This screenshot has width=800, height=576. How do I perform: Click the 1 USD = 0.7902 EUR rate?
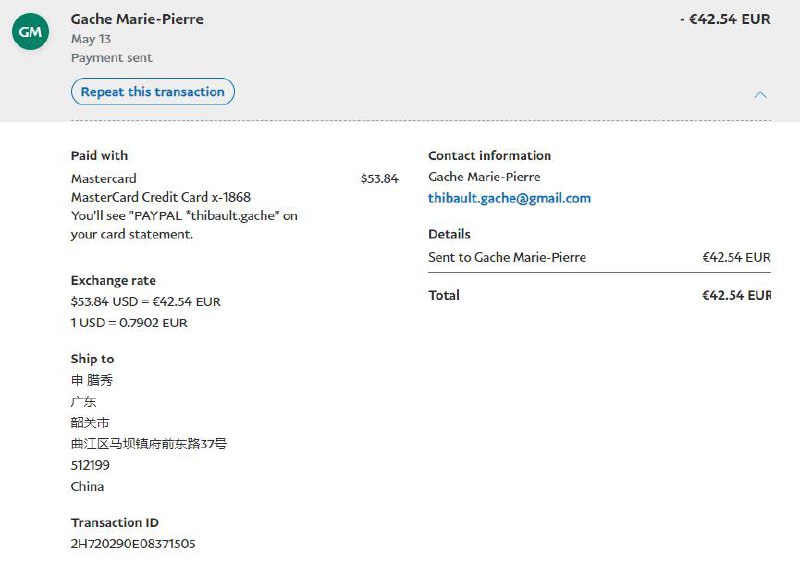[129, 323]
